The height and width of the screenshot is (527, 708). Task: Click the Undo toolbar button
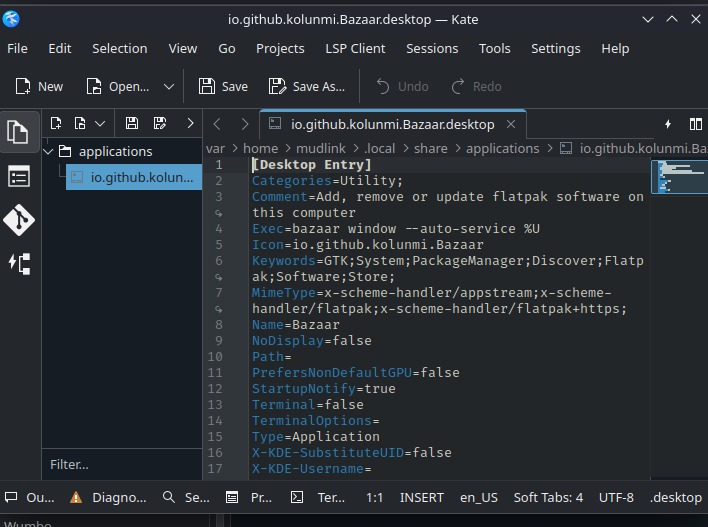402,86
